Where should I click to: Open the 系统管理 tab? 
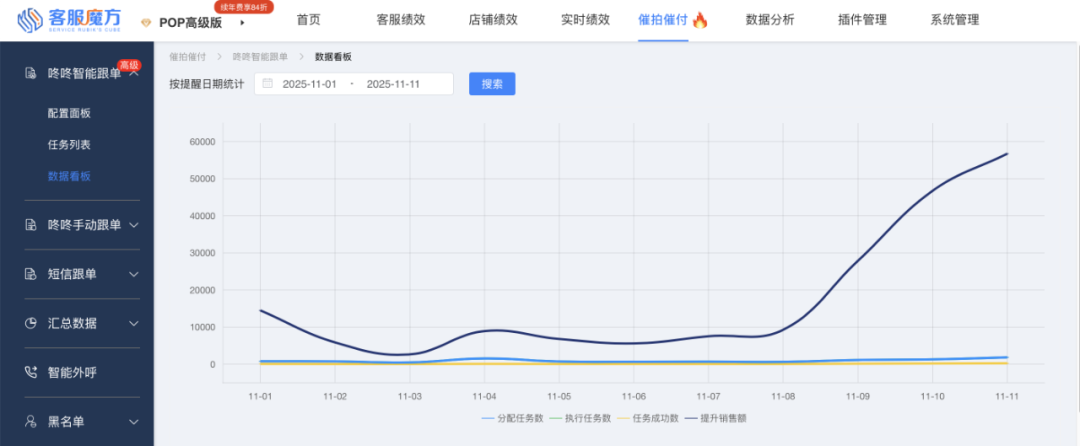point(955,20)
